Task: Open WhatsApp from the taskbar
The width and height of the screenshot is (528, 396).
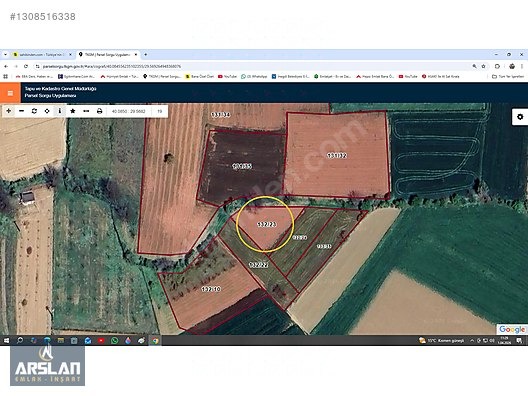Action: (x=114, y=340)
